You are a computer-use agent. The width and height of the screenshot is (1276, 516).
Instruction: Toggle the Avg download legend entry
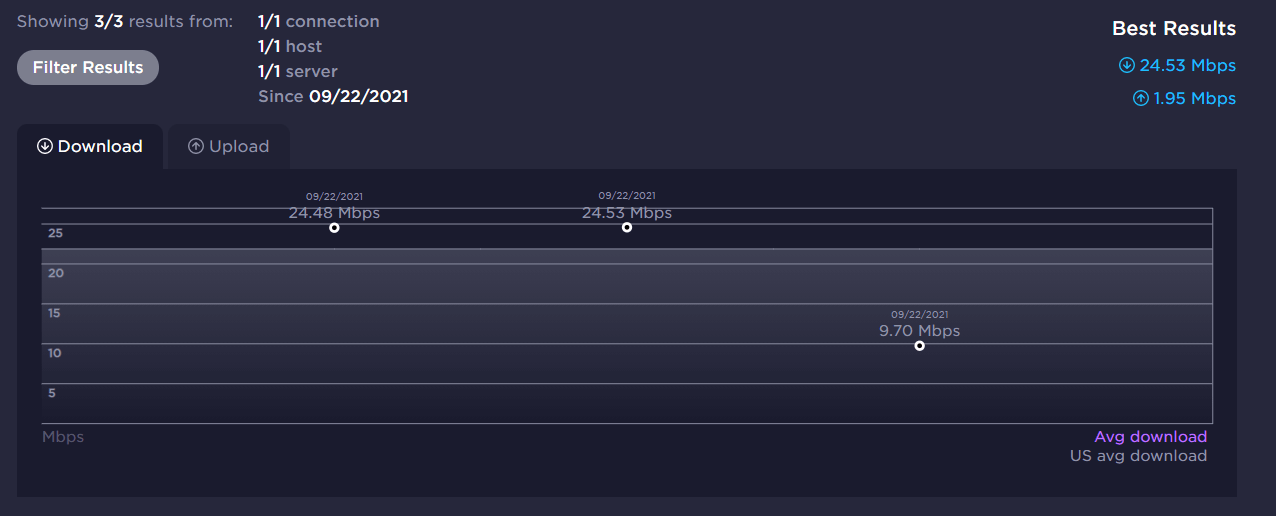pyautogui.click(x=1150, y=436)
